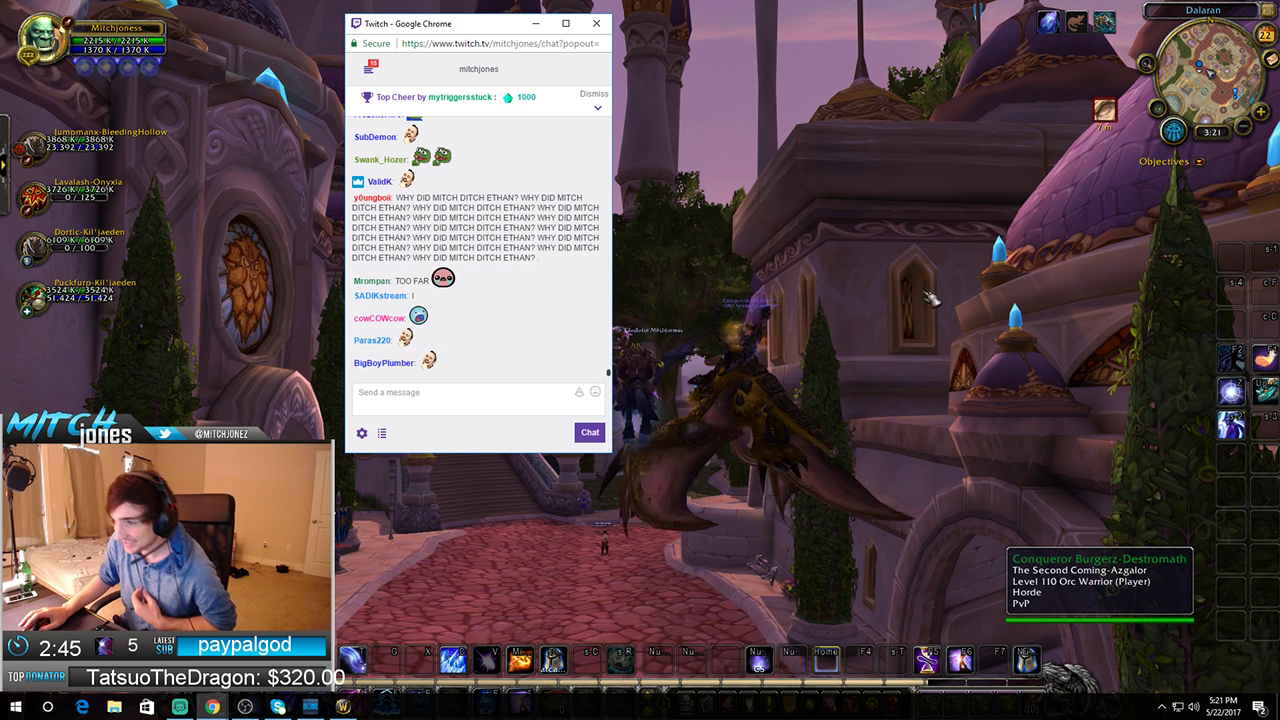This screenshot has width=1280, height=720.
Task: Open Twitch chat settings gear
Action: coord(362,433)
